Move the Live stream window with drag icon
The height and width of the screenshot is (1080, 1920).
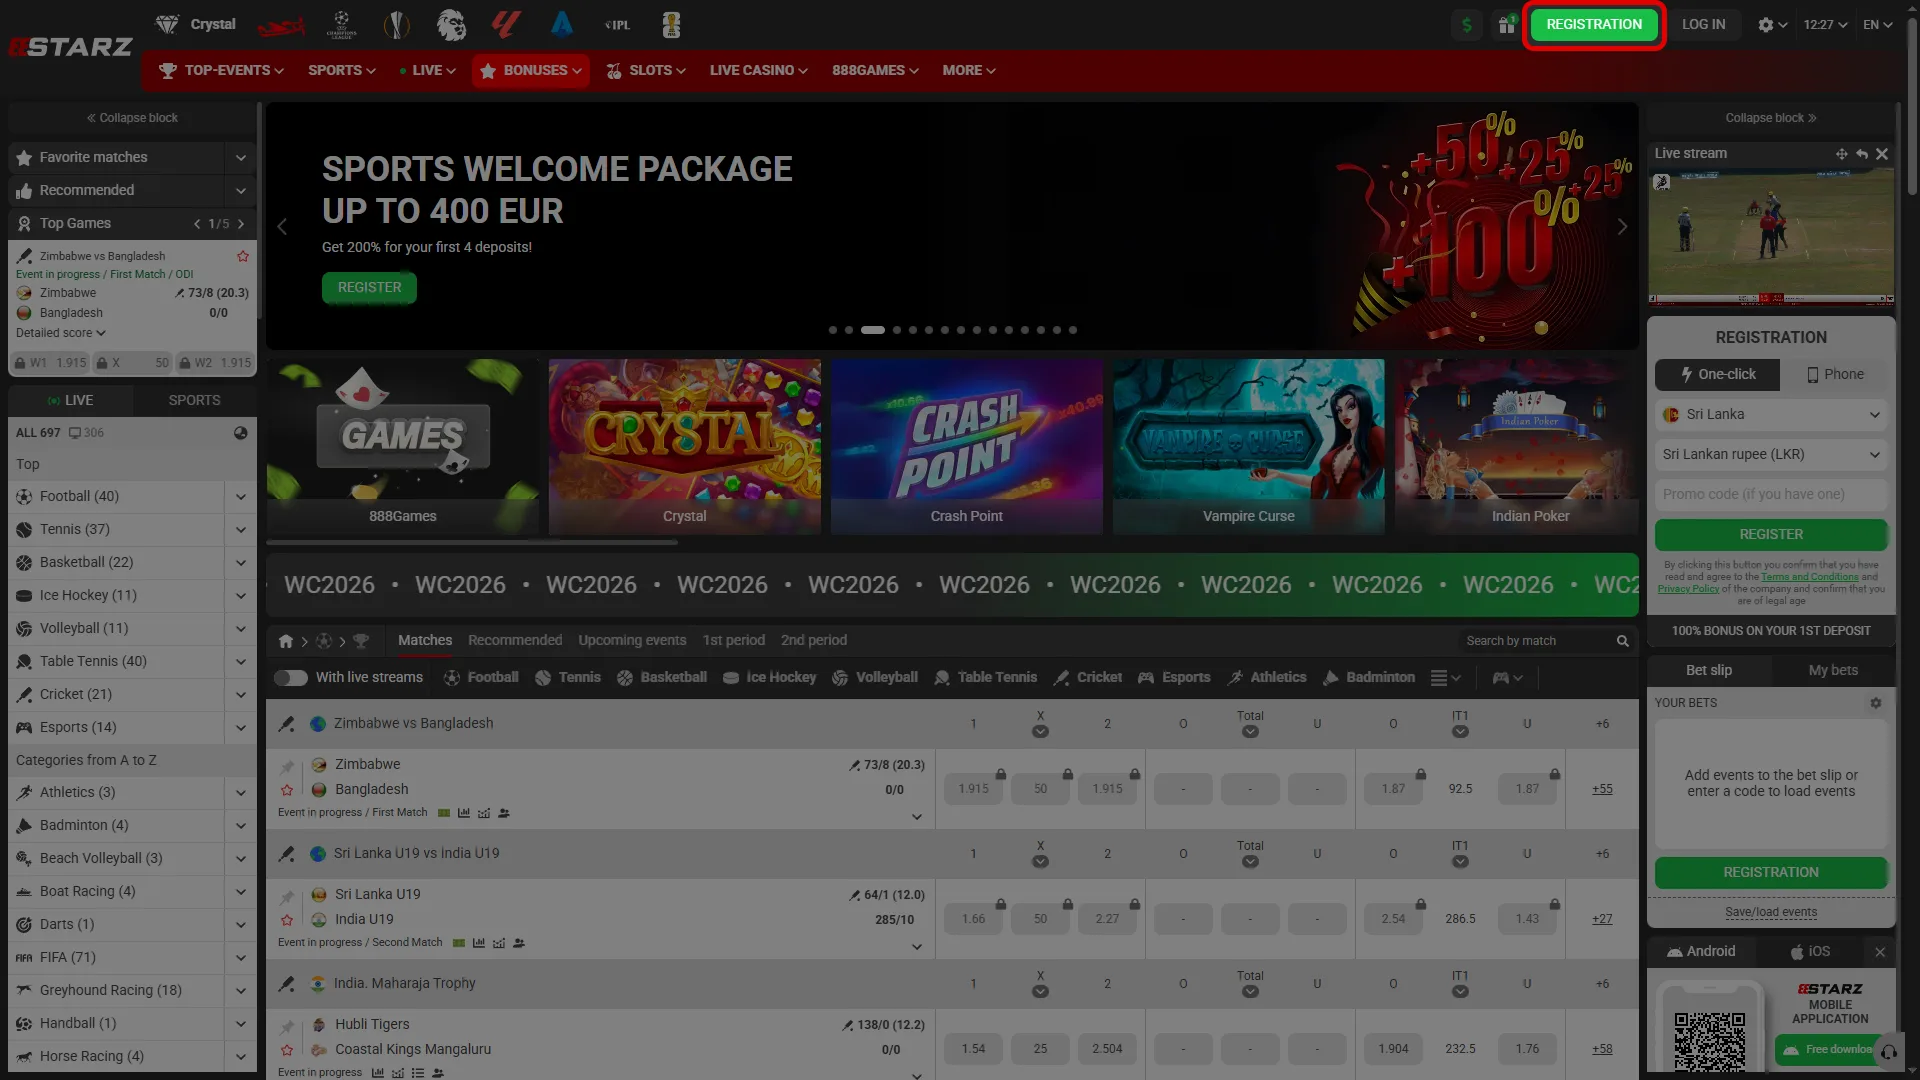[1841, 154]
